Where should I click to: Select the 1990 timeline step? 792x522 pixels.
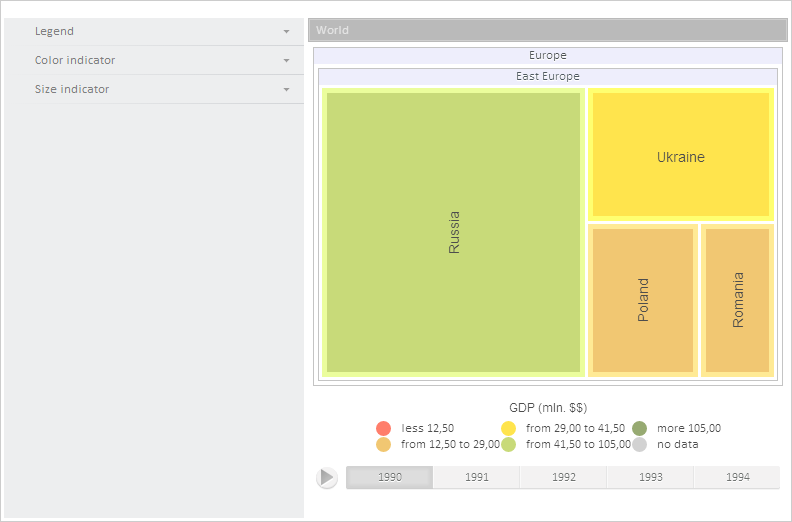click(x=390, y=477)
